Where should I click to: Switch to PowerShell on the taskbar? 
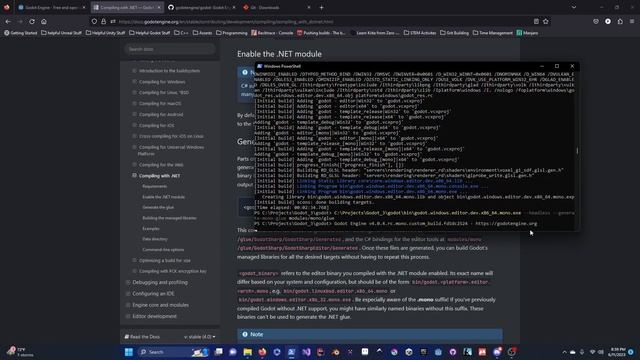pos(292,352)
